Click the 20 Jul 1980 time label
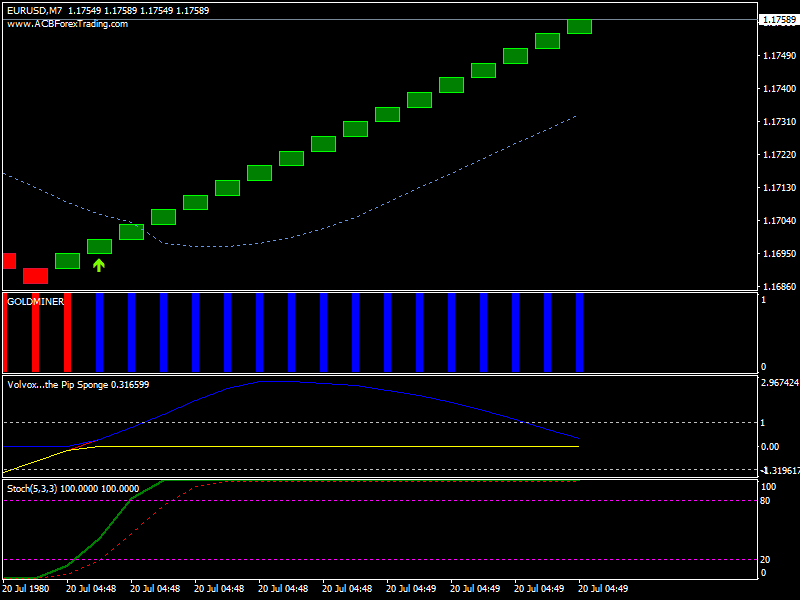 click(28, 590)
